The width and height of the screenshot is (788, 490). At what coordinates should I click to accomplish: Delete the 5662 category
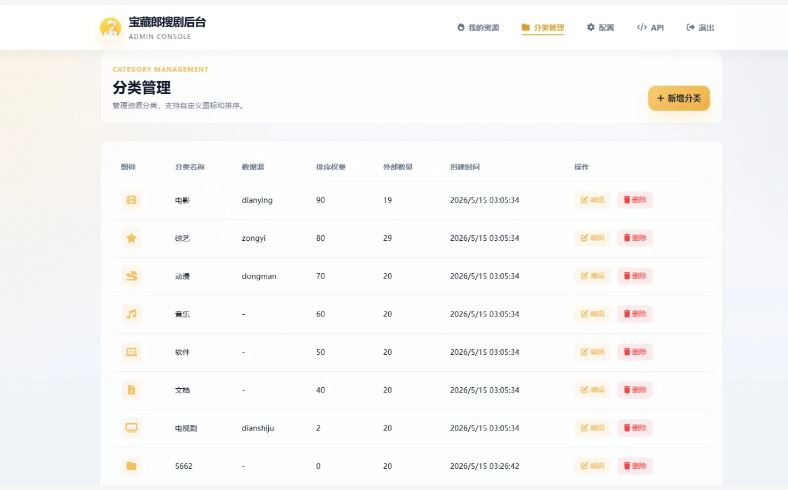[x=635, y=466]
